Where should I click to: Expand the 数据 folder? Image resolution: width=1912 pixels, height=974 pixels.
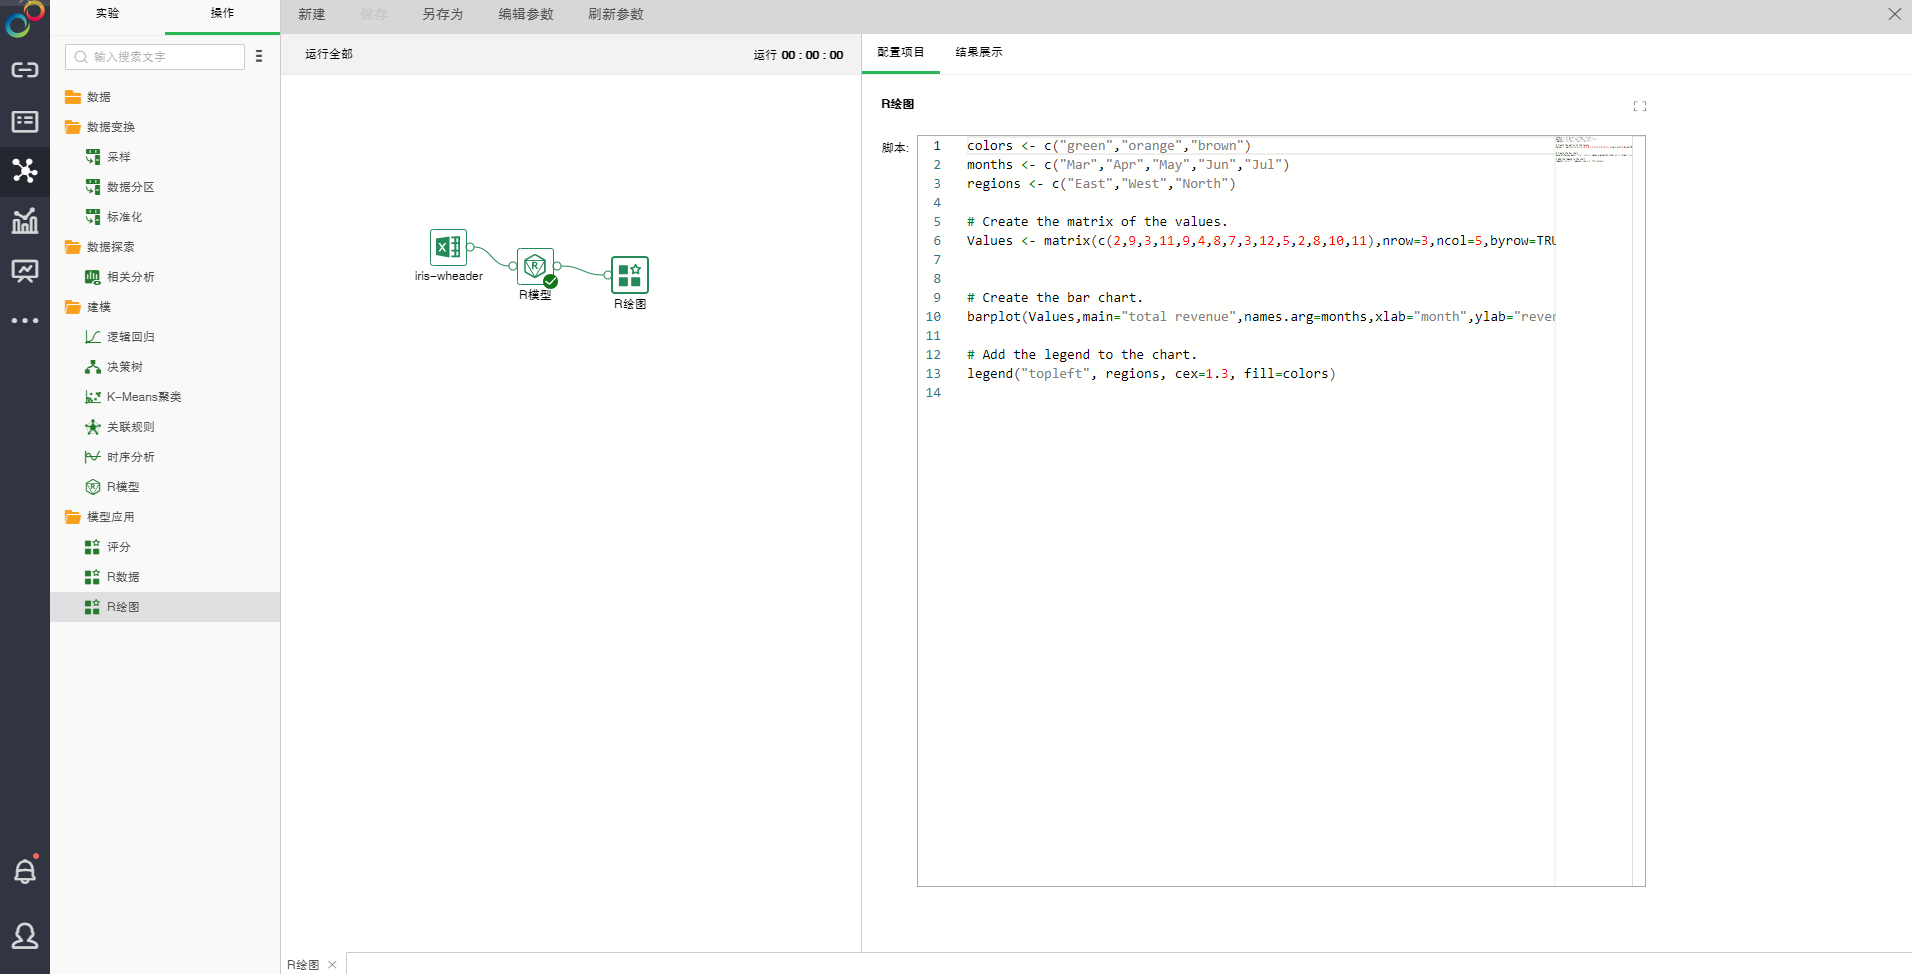(73, 97)
